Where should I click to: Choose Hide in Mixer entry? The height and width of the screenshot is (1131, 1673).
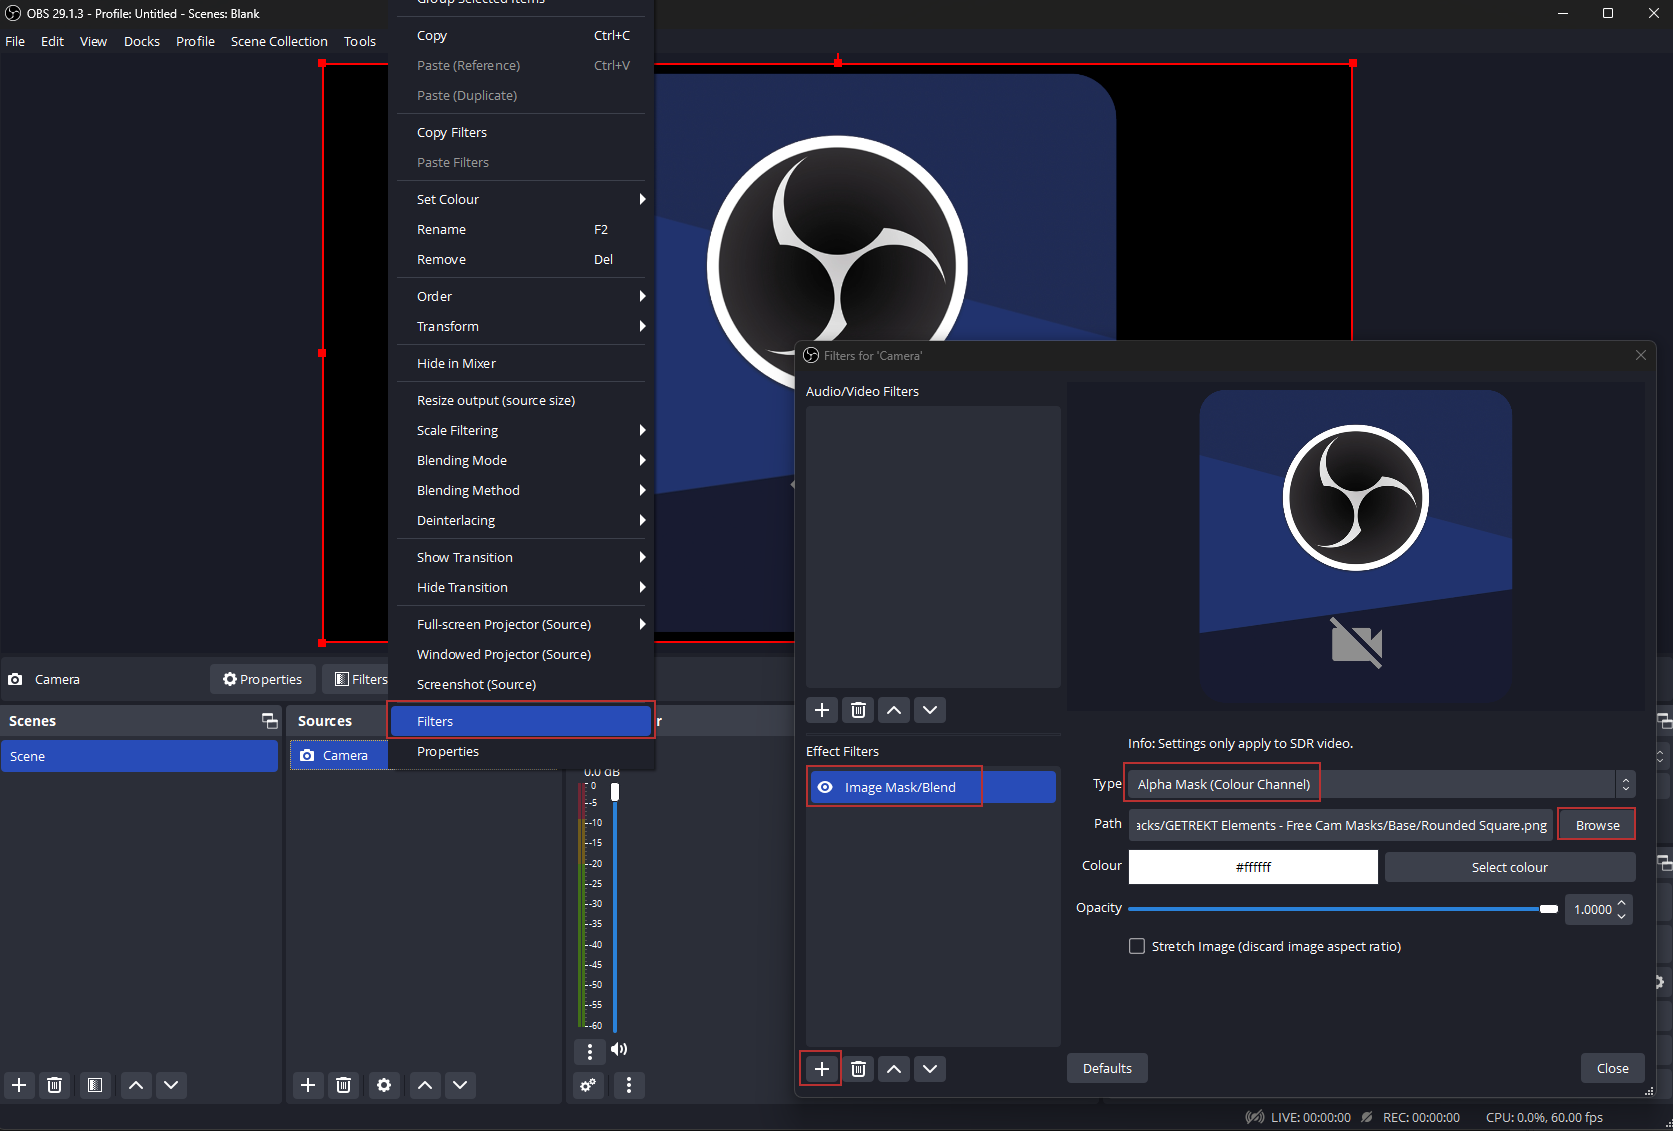[x=523, y=363]
